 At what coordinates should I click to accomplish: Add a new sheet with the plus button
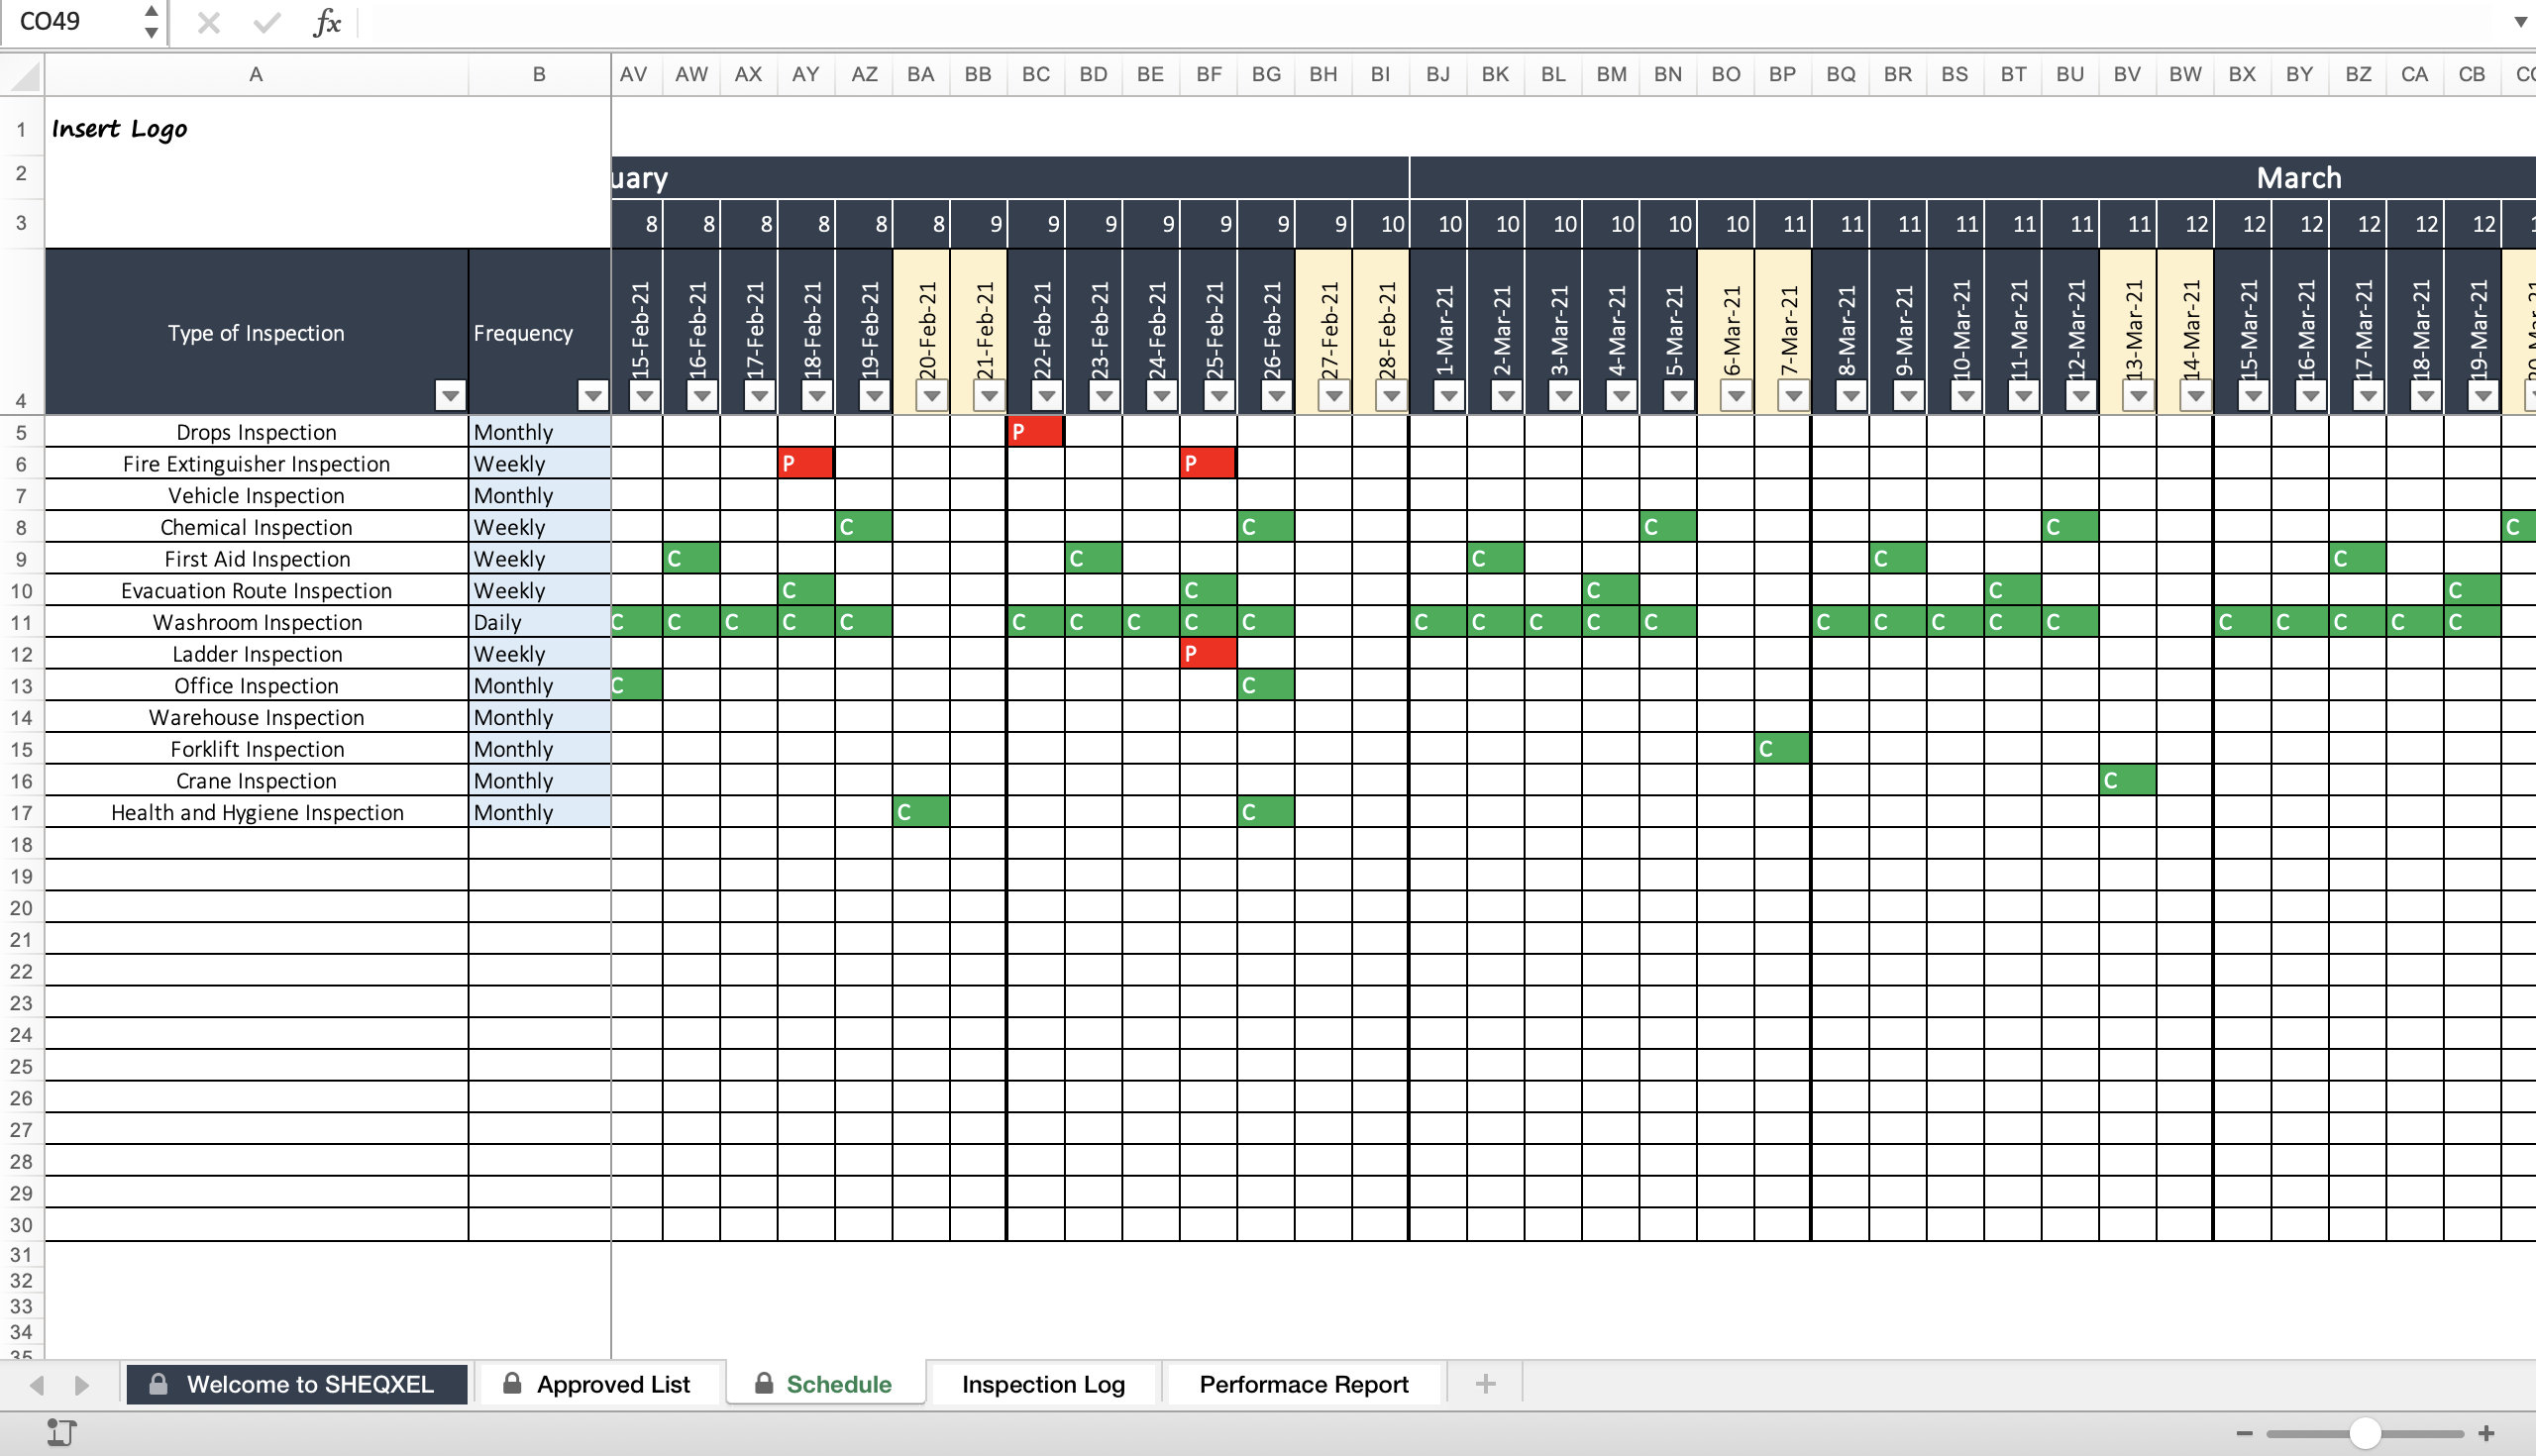[1485, 1384]
